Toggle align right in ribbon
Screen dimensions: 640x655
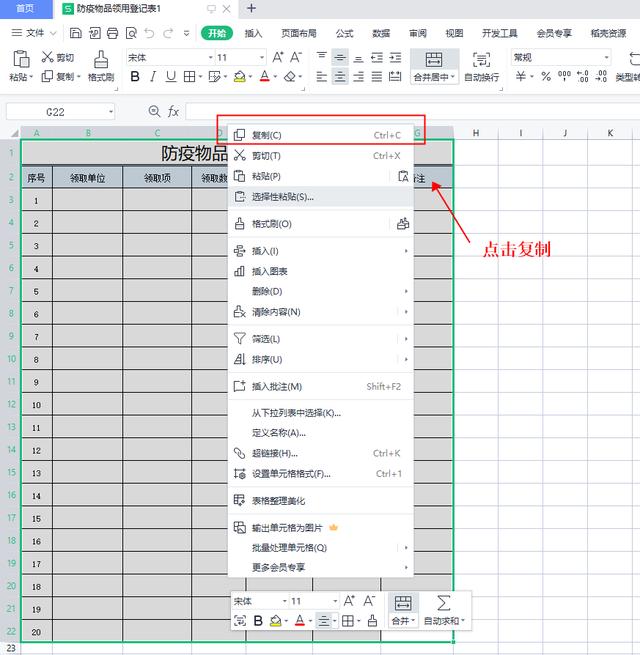click(358, 76)
